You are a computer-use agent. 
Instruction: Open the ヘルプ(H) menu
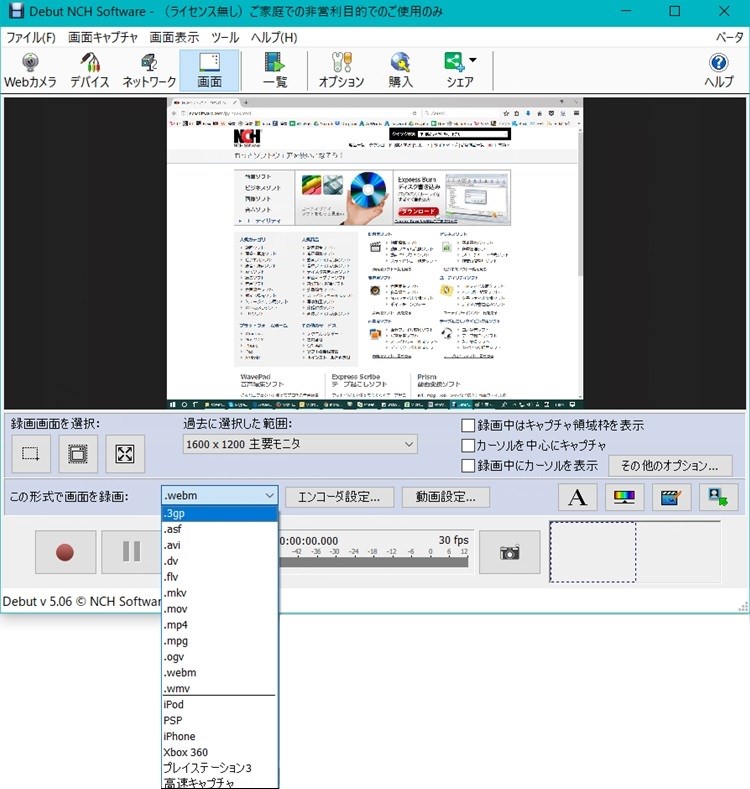point(274,38)
